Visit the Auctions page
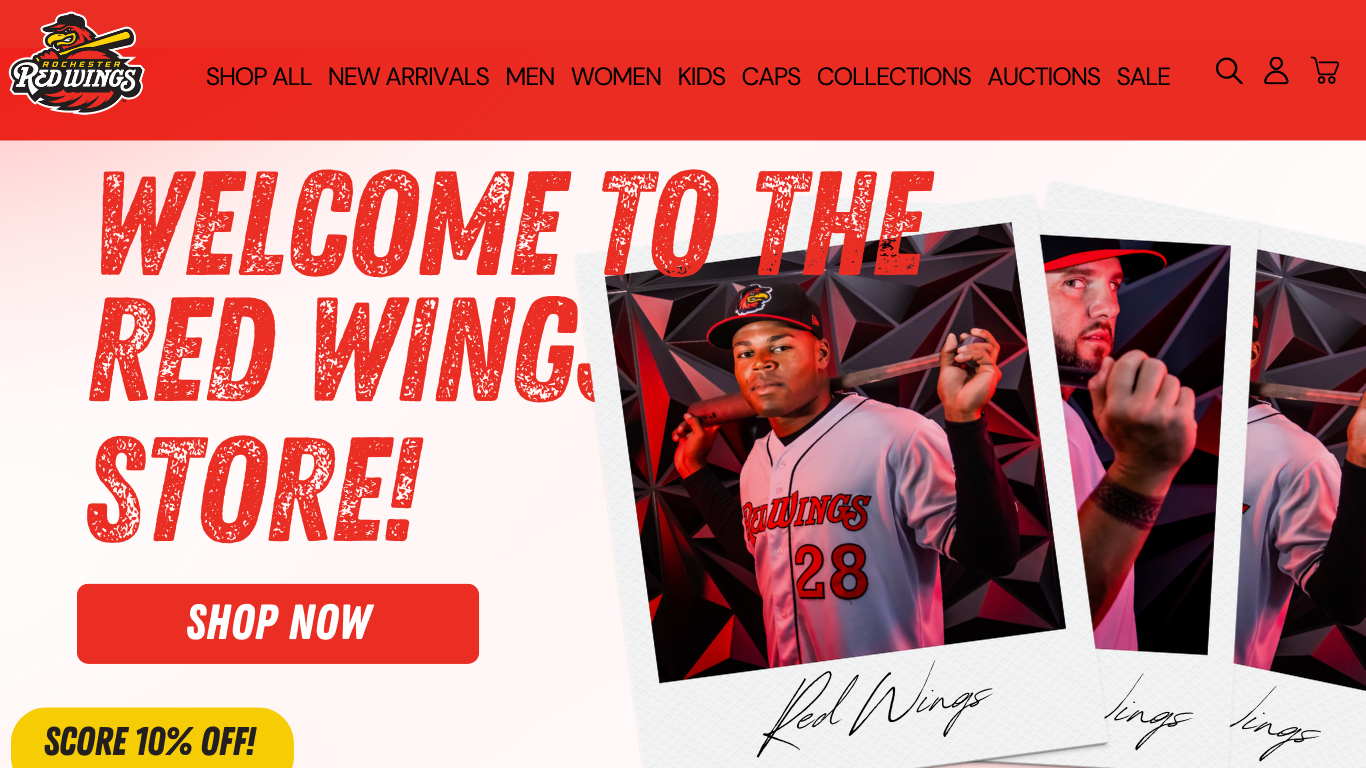Viewport: 1366px width, 768px height. (1044, 76)
